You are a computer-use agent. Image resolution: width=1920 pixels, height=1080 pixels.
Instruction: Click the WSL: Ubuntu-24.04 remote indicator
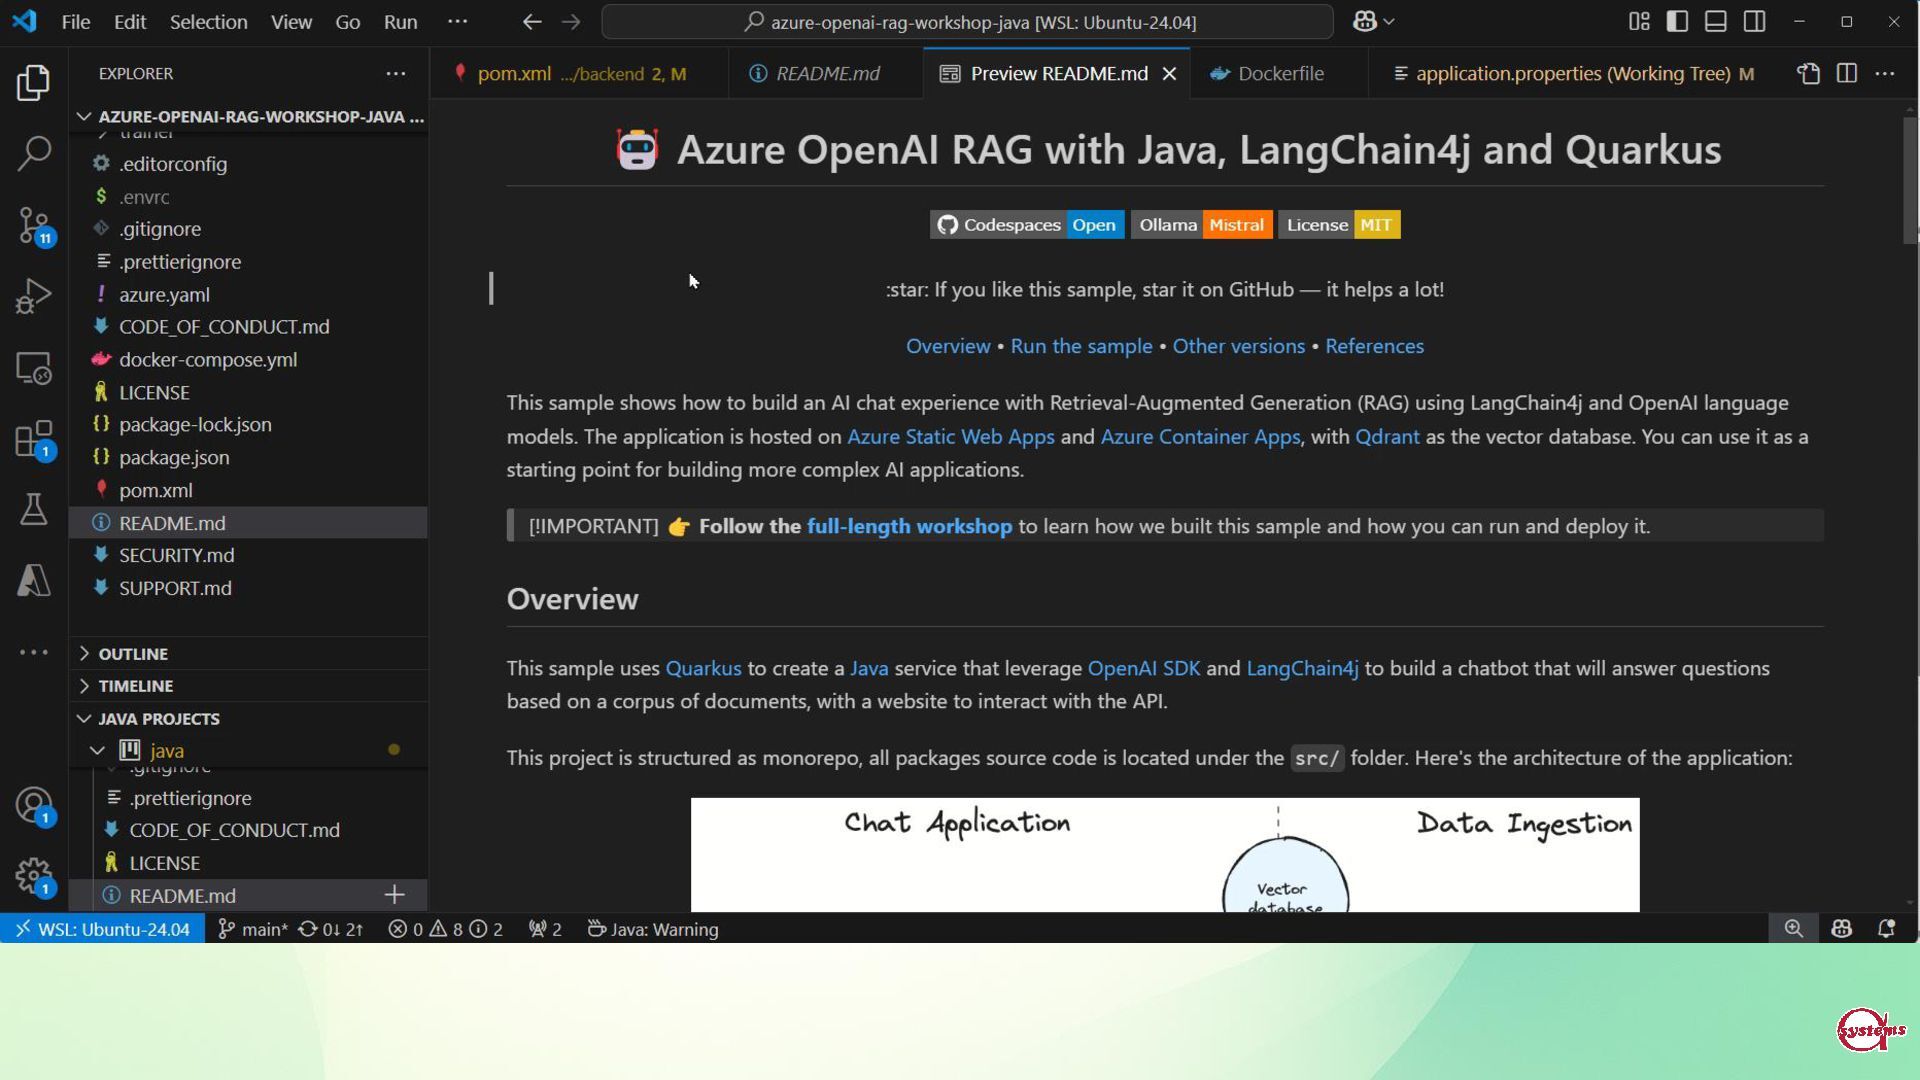click(103, 929)
